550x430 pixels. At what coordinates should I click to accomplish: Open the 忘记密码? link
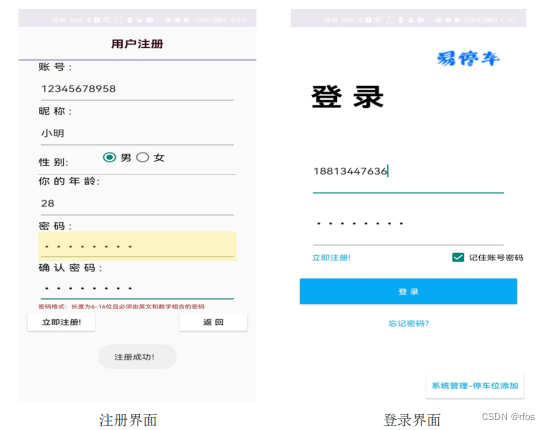point(408,323)
